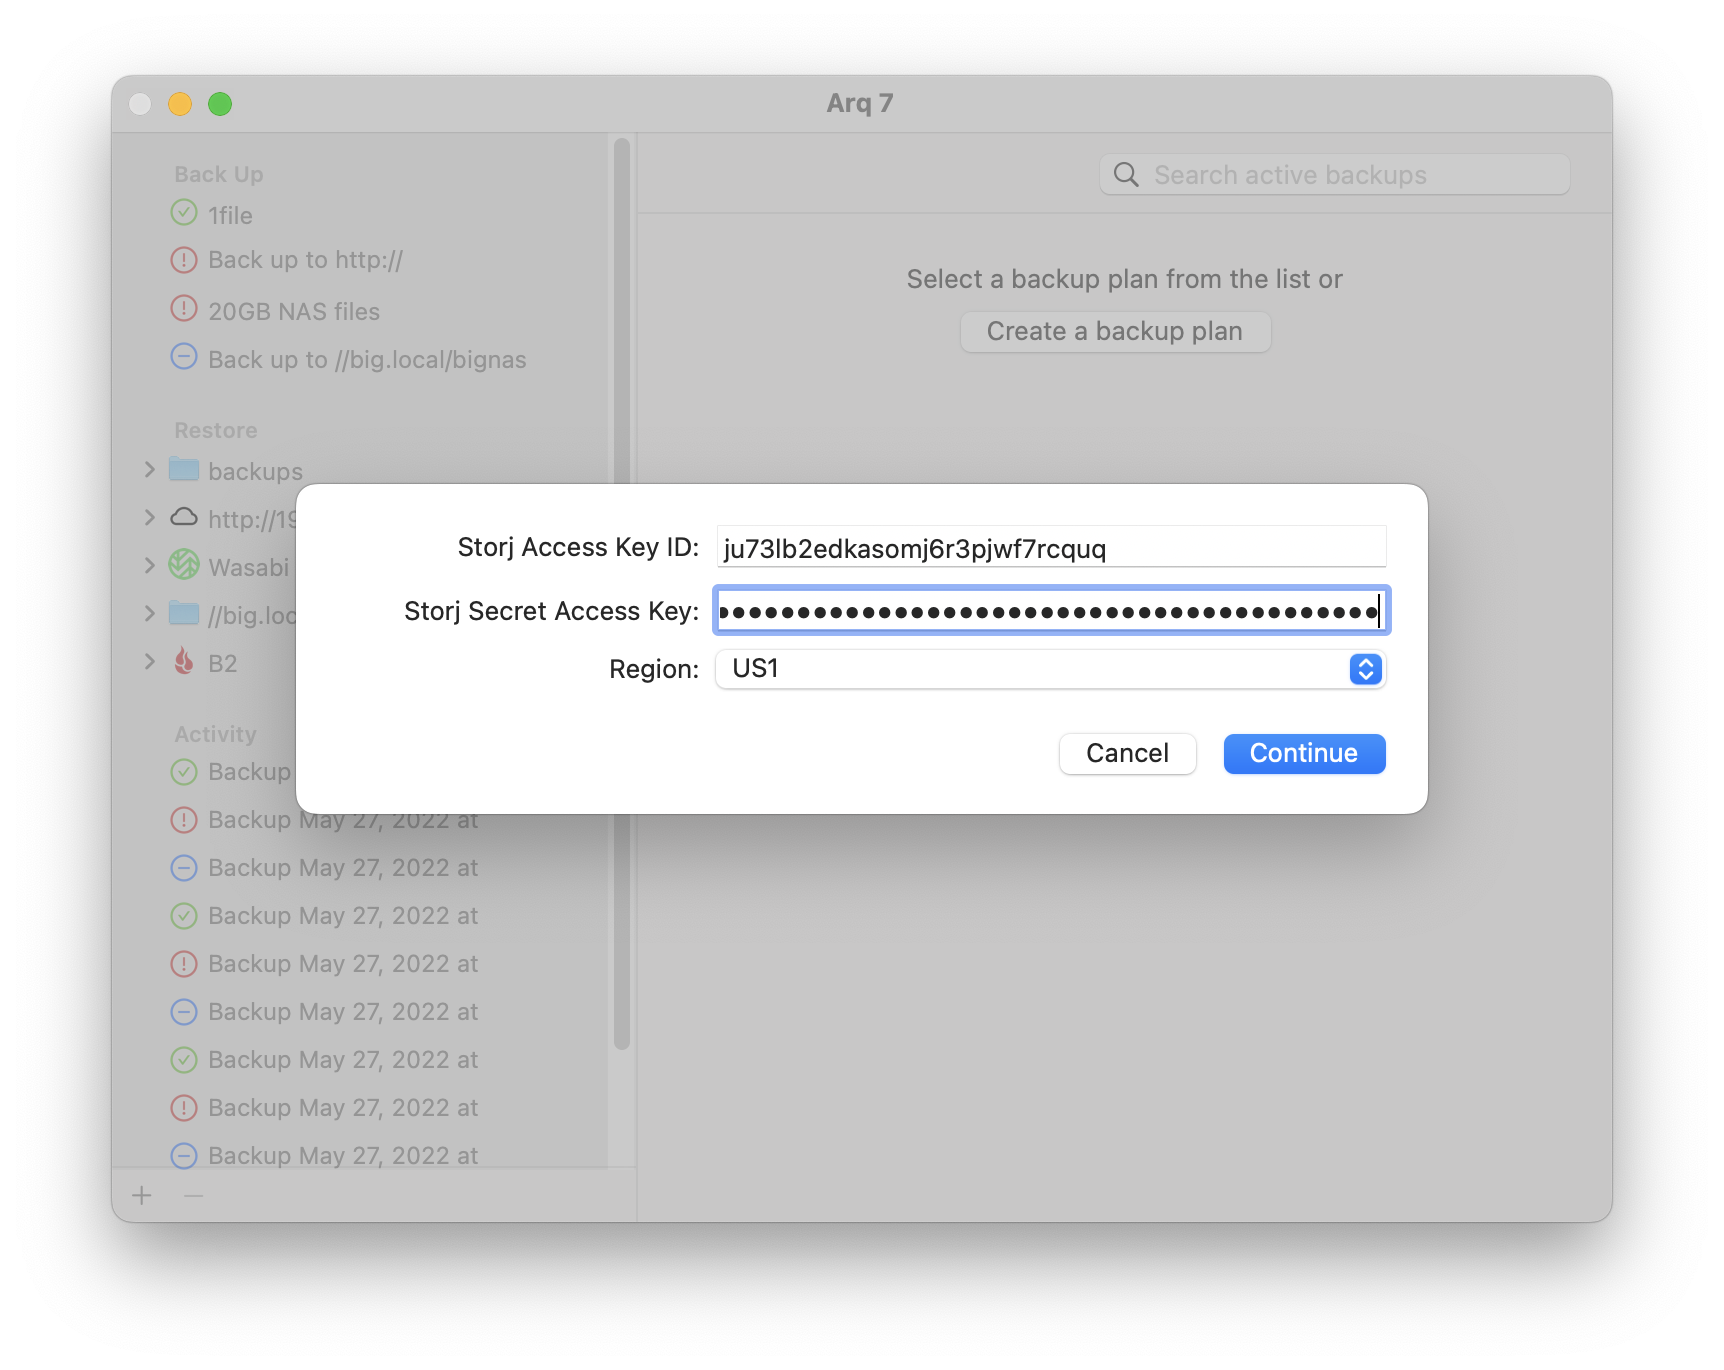Viewport: 1724px width, 1370px height.
Task: Click the backups folder icon under Restore
Action: point(184,469)
